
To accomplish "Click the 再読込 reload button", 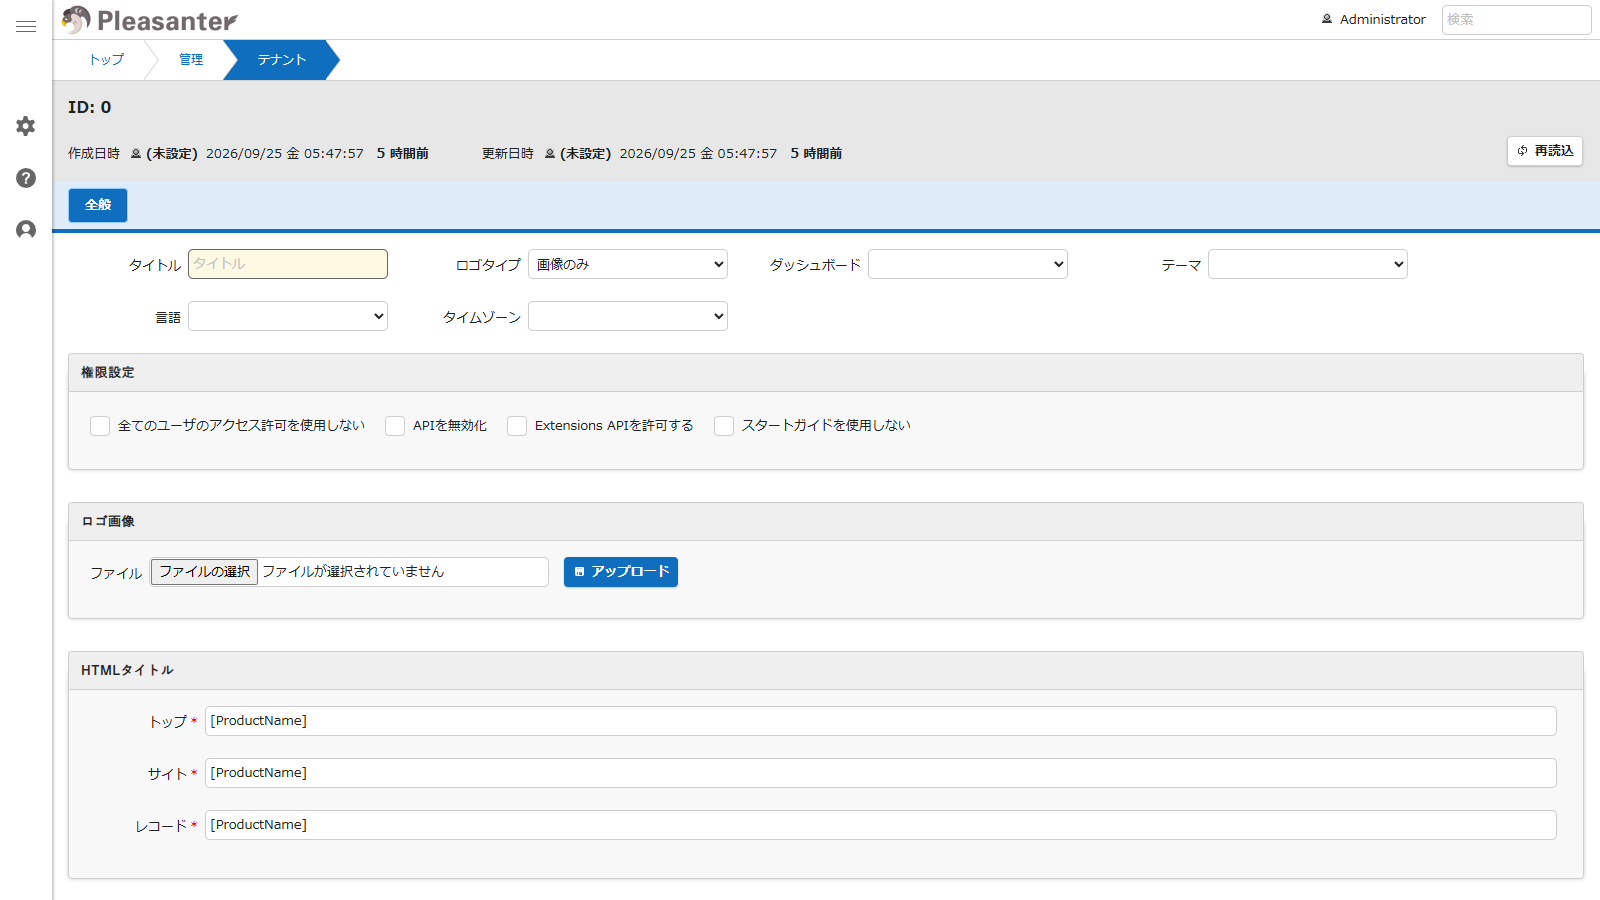I will 1545,151.
